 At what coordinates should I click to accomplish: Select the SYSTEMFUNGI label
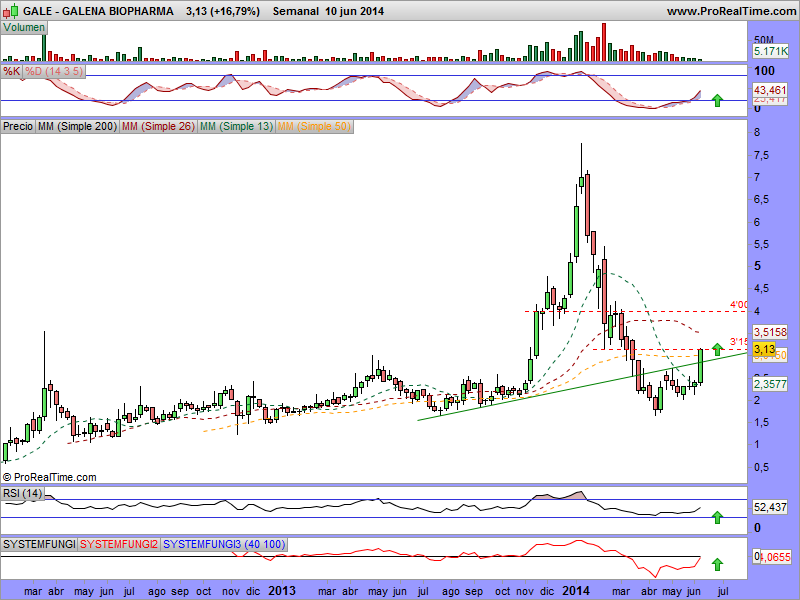pyautogui.click(x=39, y=544)
